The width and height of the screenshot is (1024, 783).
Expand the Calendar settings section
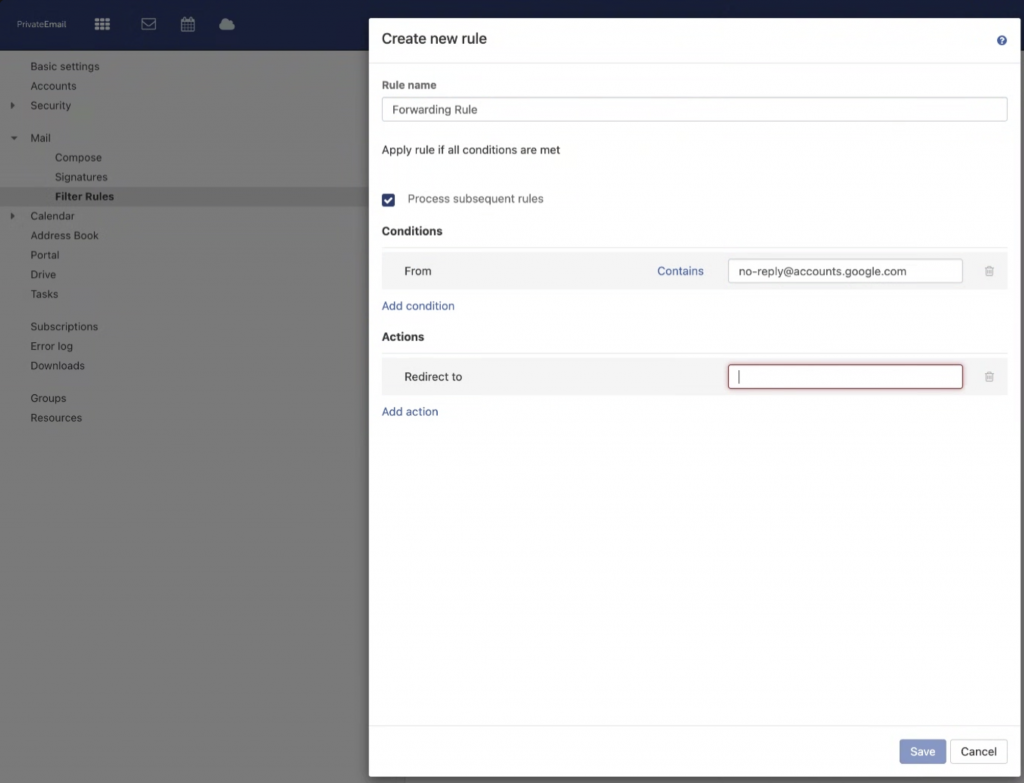tap(13, 216)
